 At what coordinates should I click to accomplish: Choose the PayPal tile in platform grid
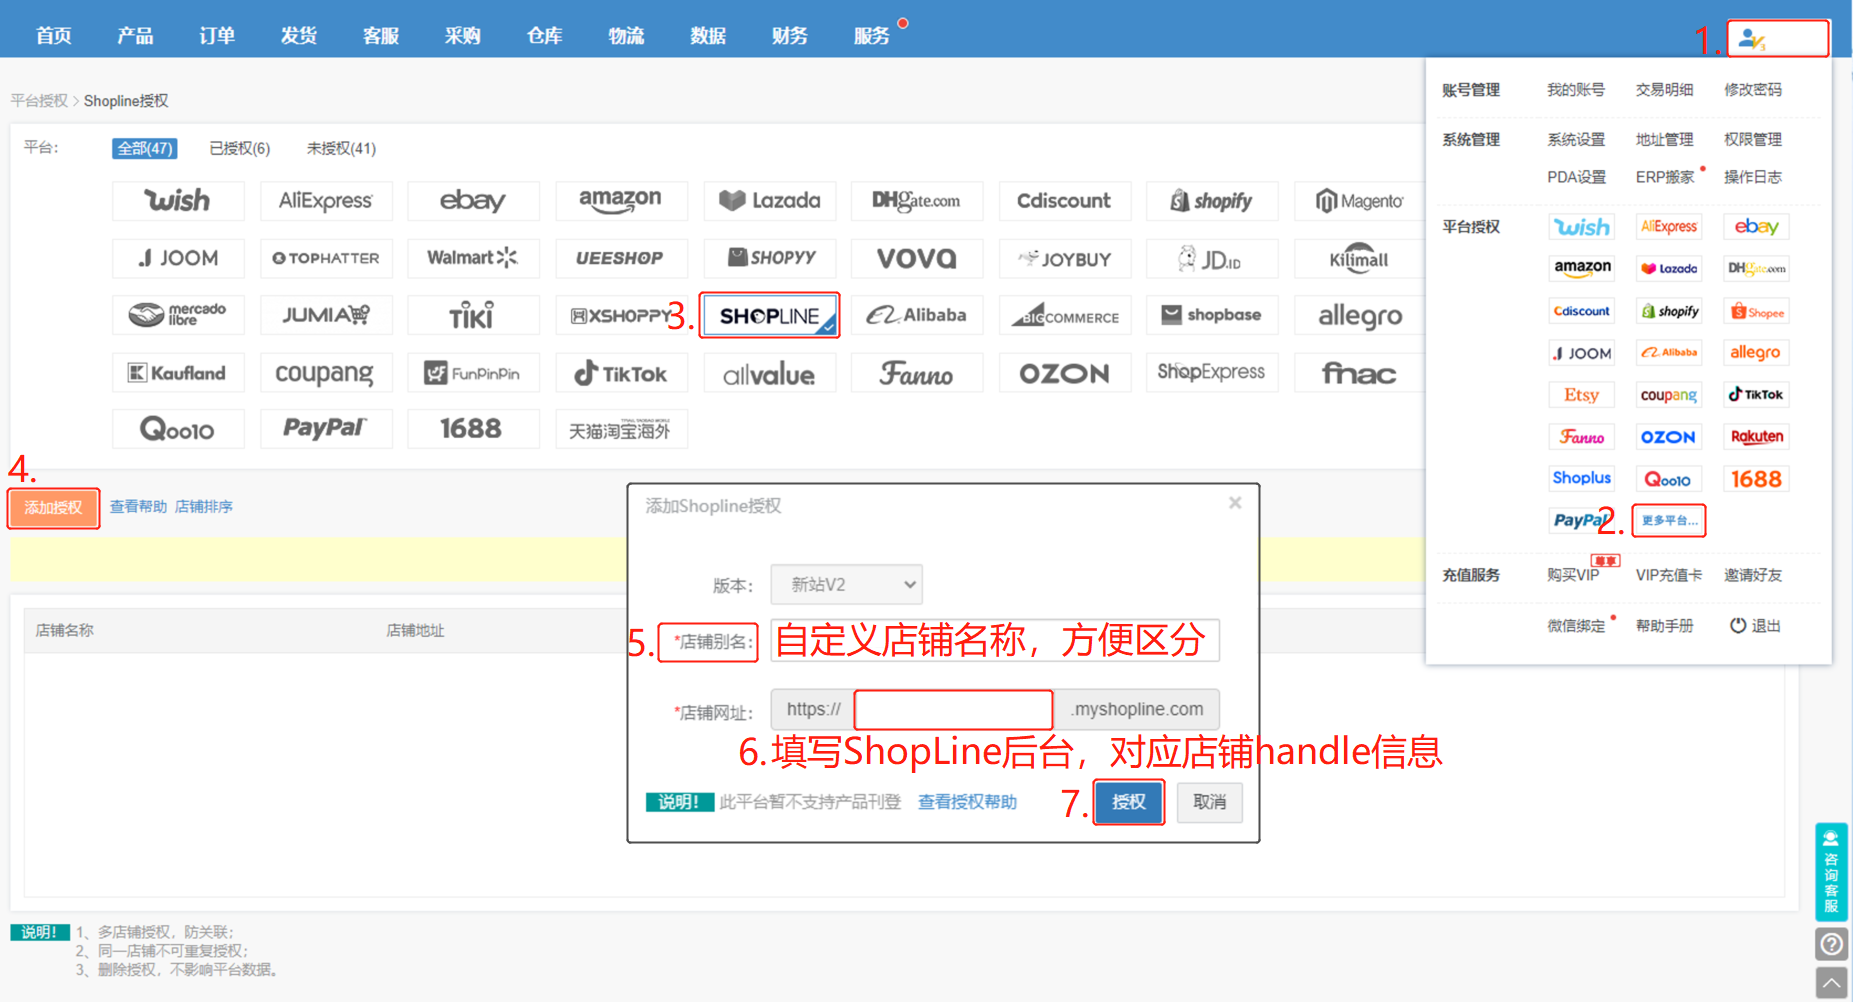tap(326, 429)
